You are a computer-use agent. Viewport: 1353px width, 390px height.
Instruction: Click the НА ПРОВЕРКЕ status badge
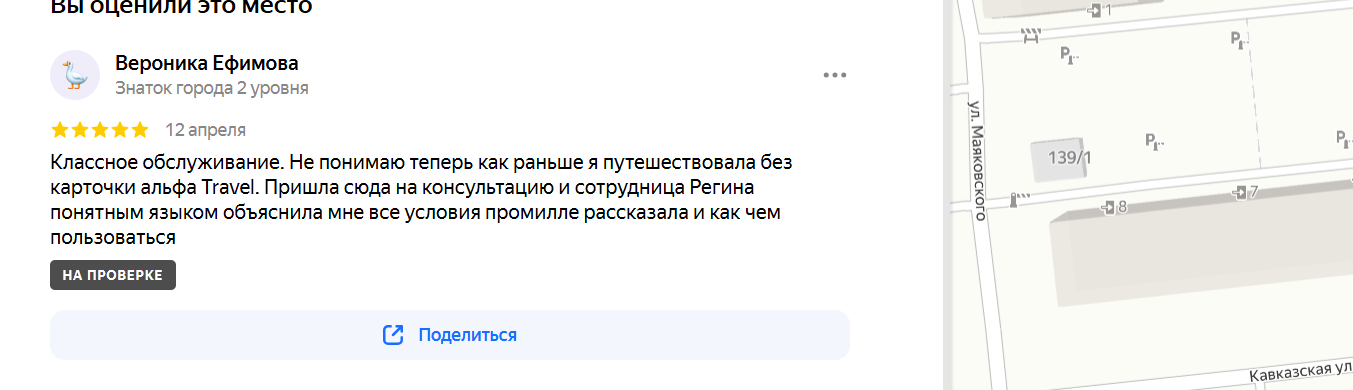pyautogui.click(x=113, y=276)
